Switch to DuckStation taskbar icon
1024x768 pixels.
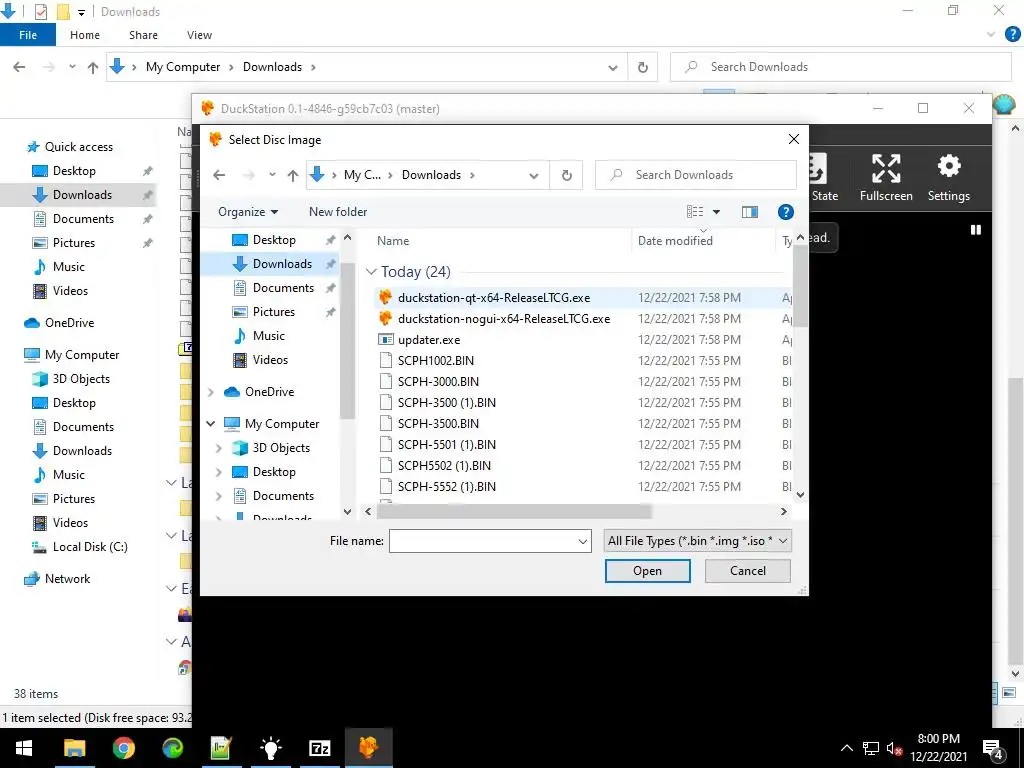pyautogui.click(x=368, y=748)
